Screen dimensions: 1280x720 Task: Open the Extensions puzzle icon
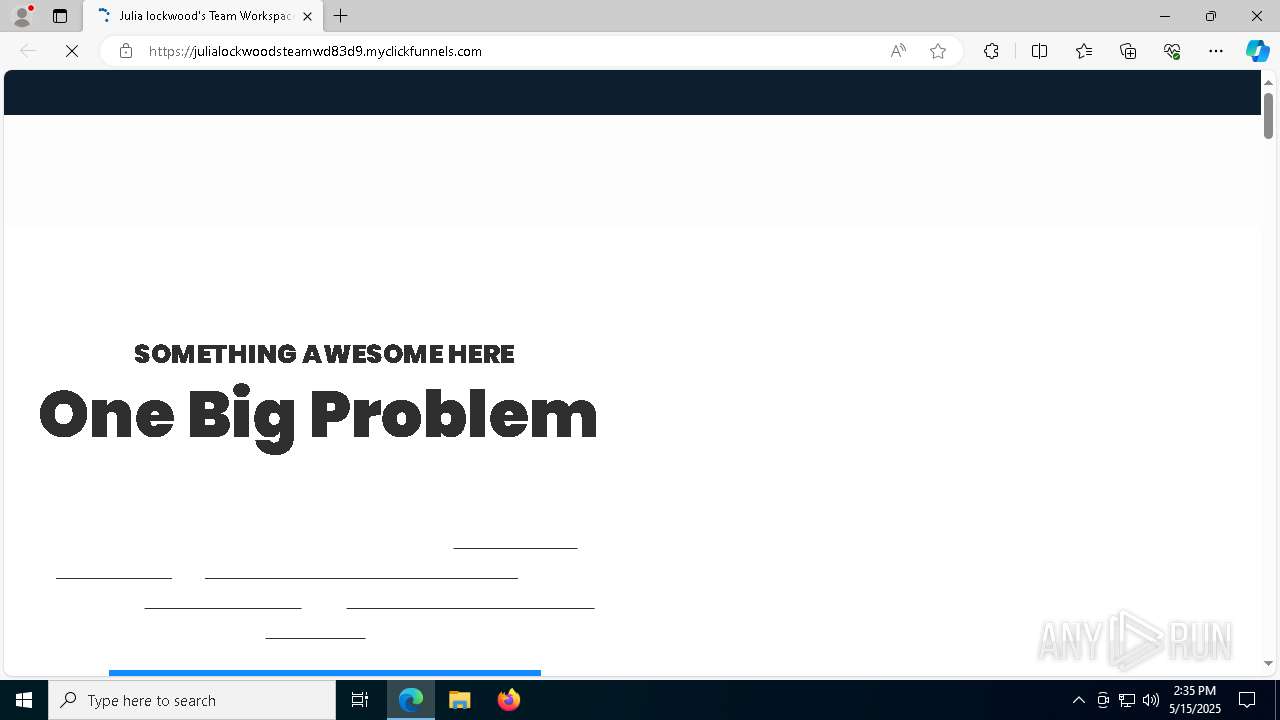coord(991,51)
